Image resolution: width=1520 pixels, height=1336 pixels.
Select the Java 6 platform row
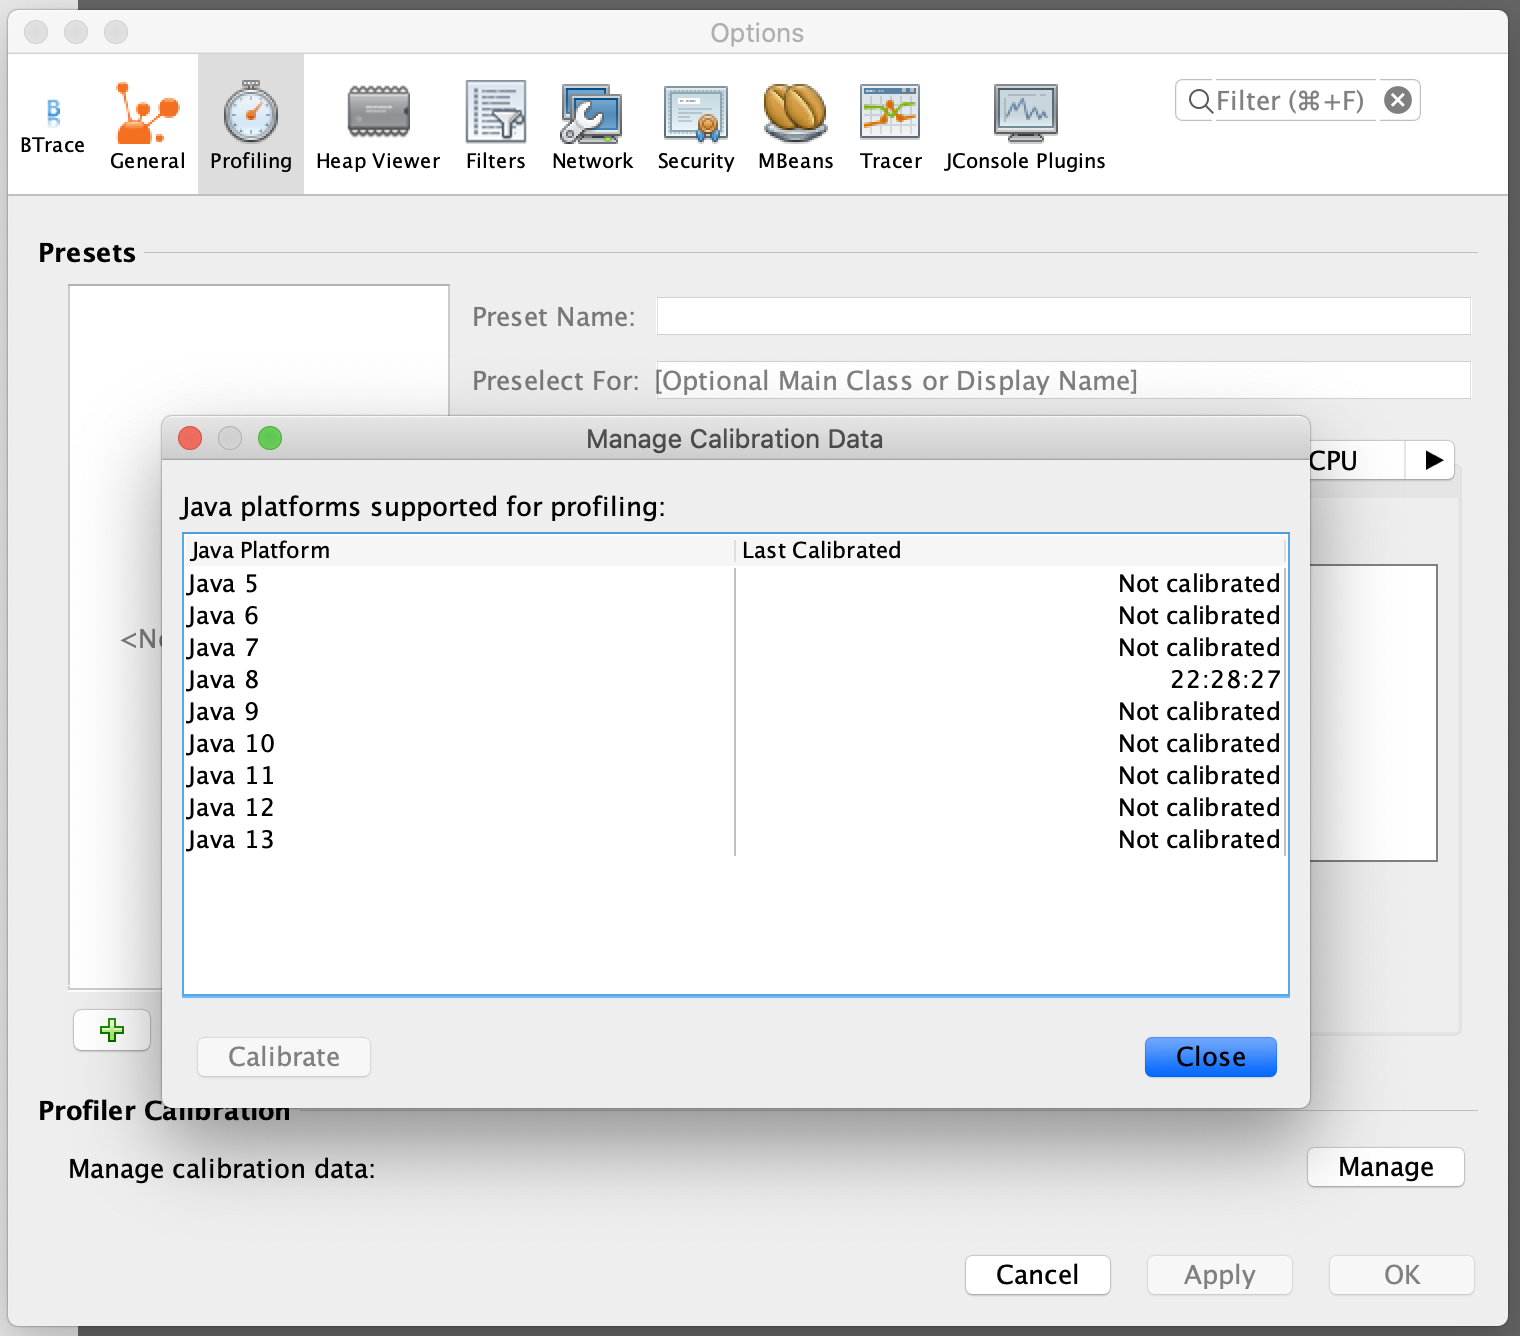(x=735, y=616)
